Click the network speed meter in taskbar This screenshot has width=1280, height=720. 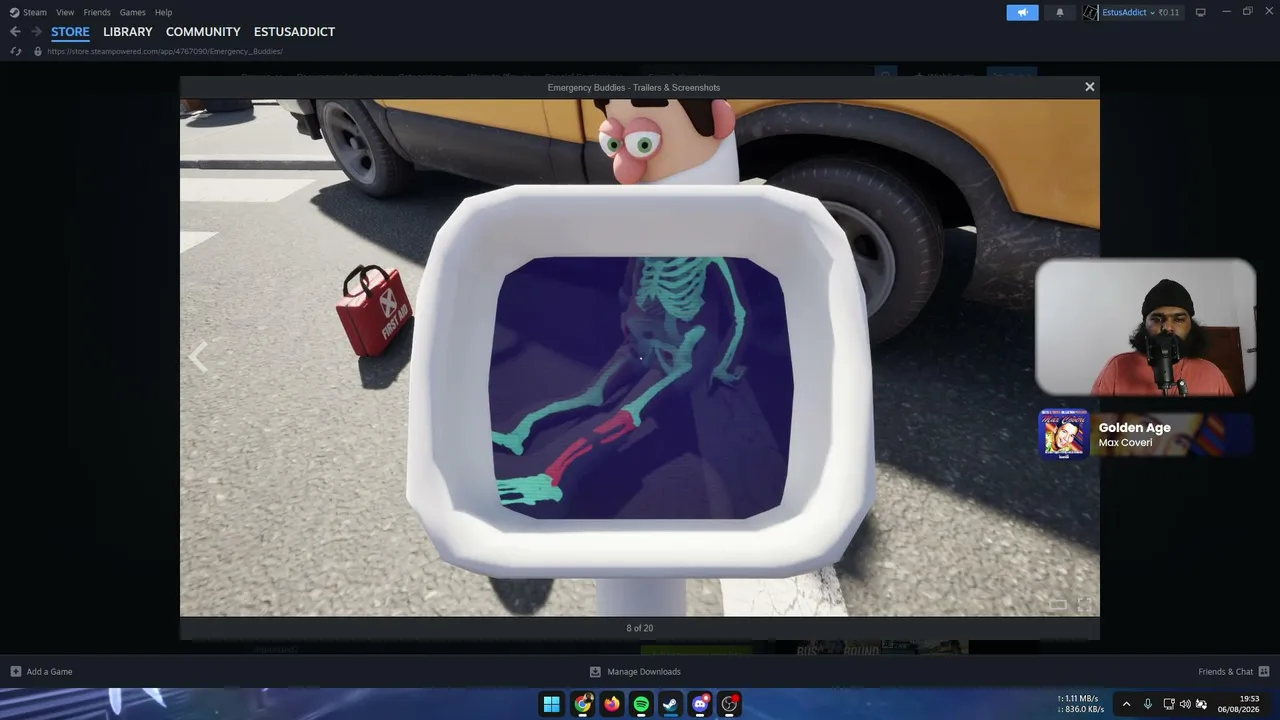click(x=1082, y=704)
